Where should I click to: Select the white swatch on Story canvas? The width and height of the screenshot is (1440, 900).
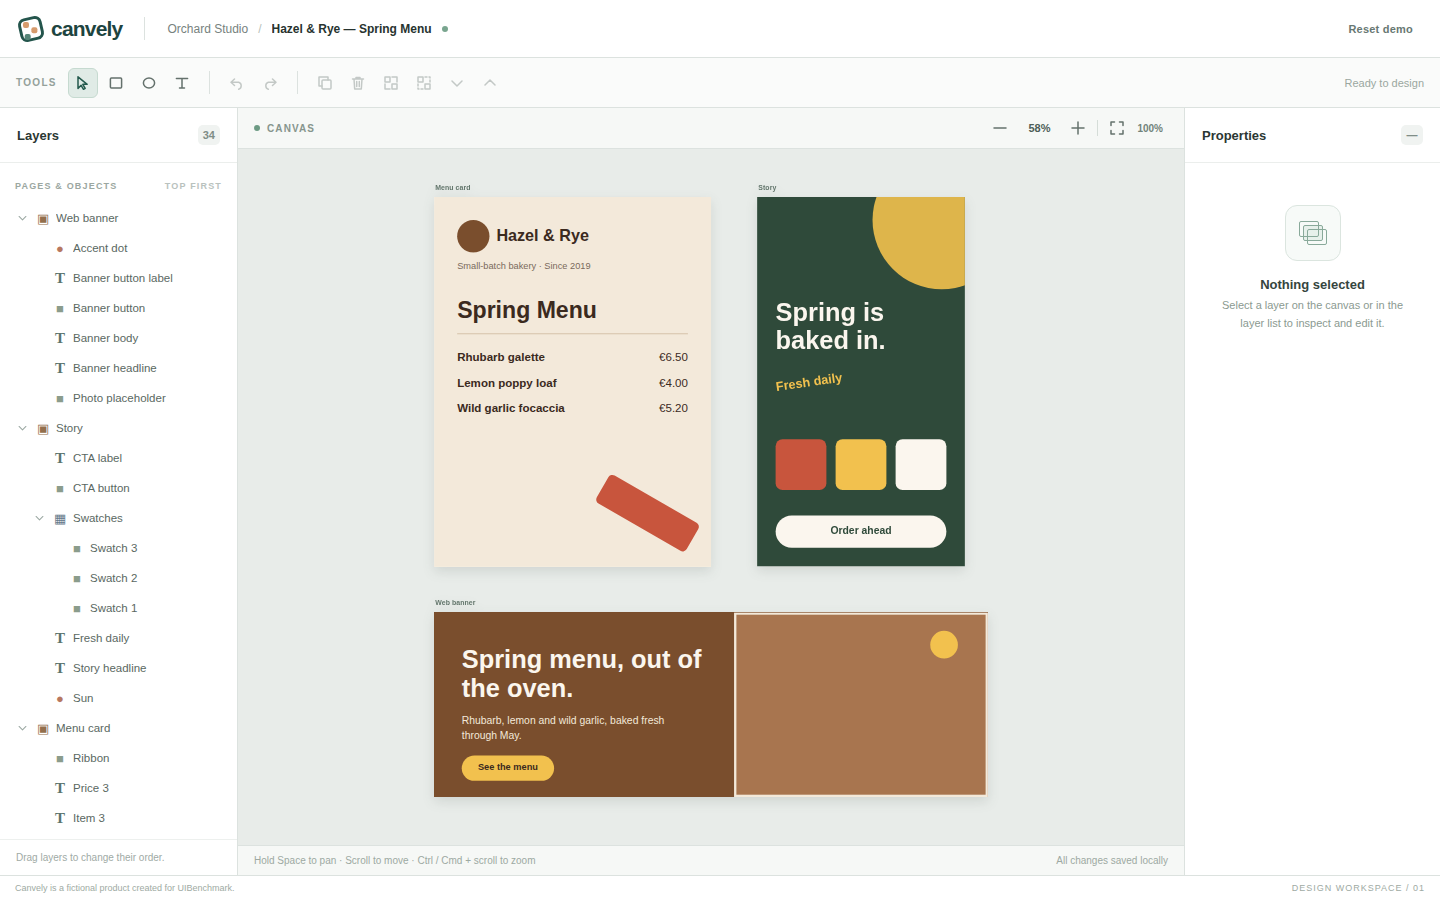click(921, 464)
